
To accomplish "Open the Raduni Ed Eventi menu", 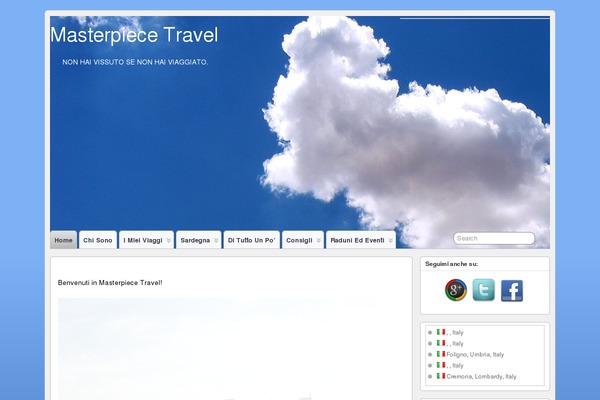I will pyautogui.click(x=361, y=240).
